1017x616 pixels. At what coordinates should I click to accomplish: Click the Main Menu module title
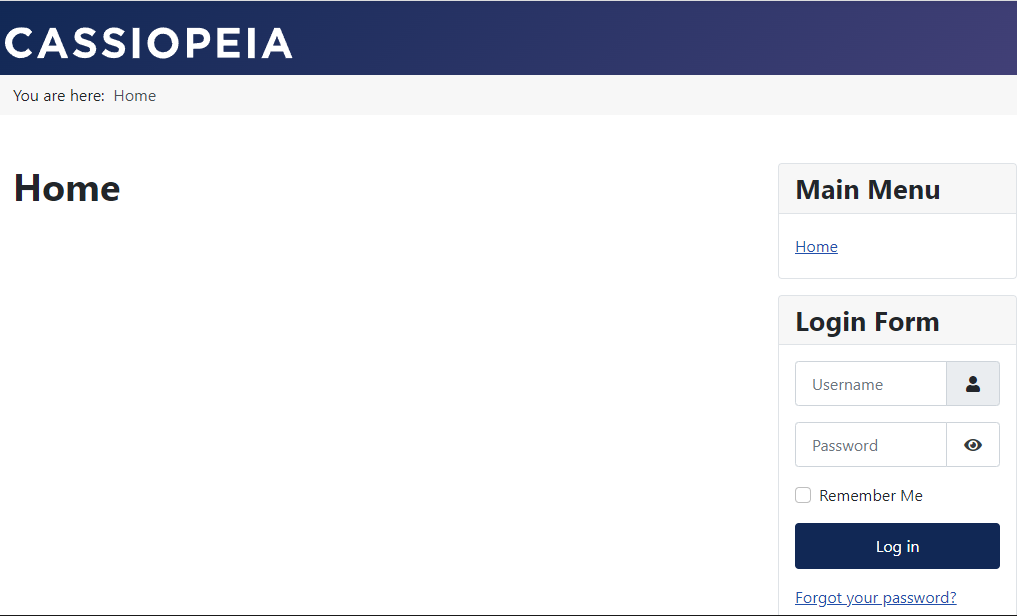click(867, 190)
